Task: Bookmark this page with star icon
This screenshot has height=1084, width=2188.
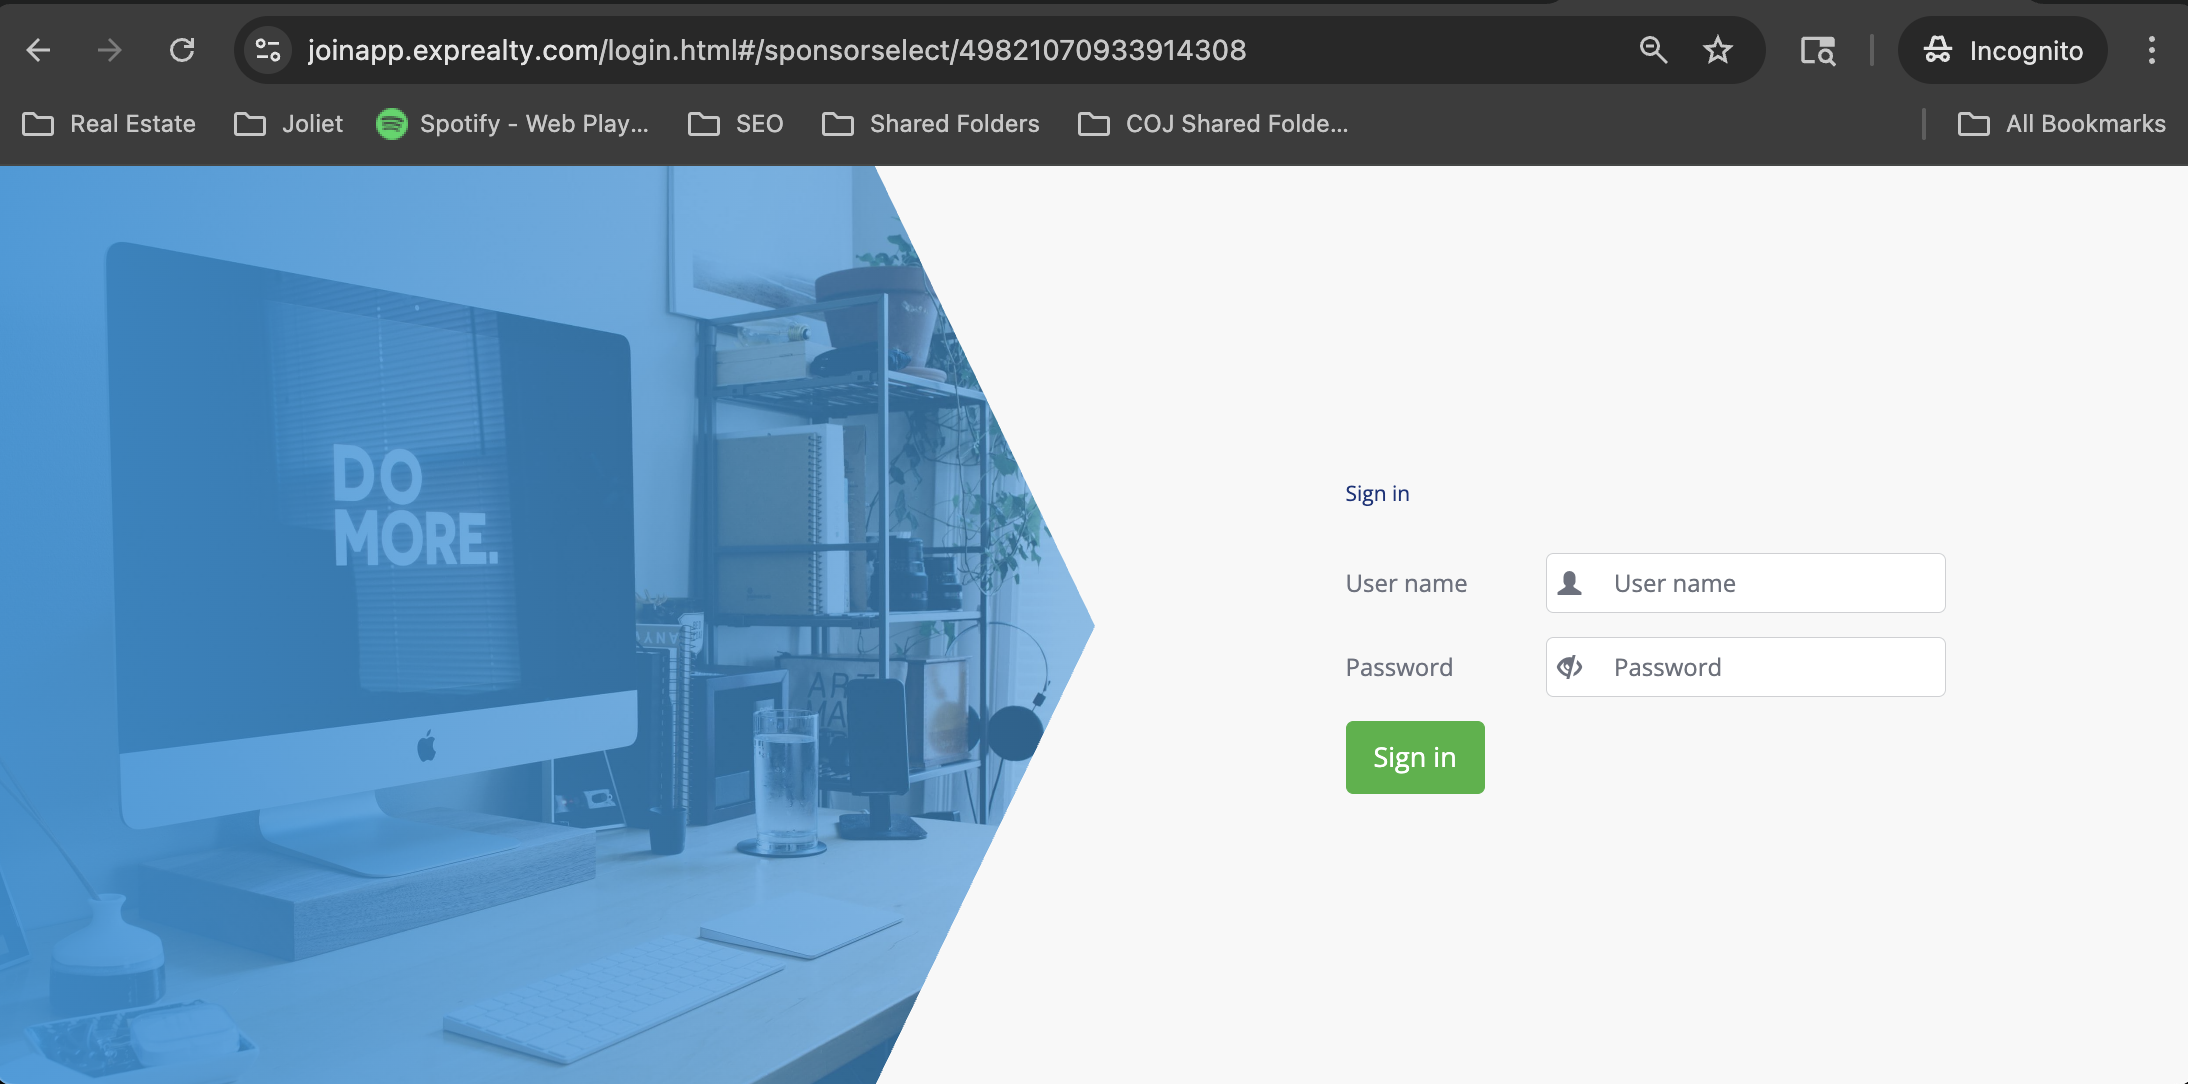Action: (x=1718, y=50)
